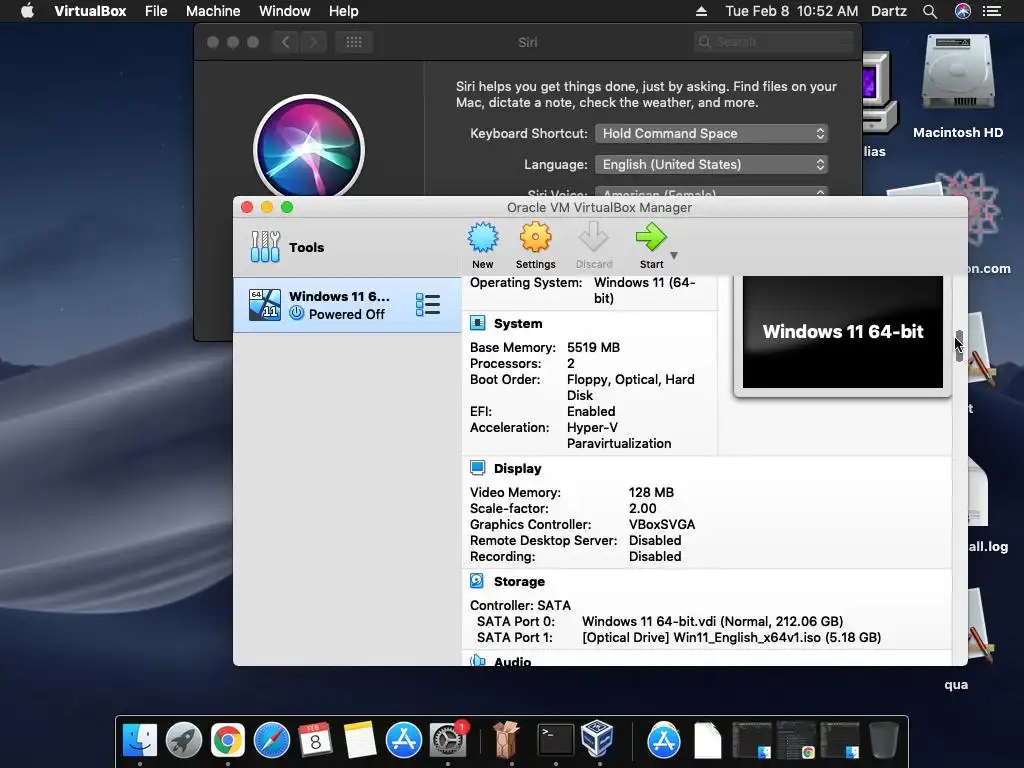
Task: Open Notification Center in the menu bar
Action: 992,11
